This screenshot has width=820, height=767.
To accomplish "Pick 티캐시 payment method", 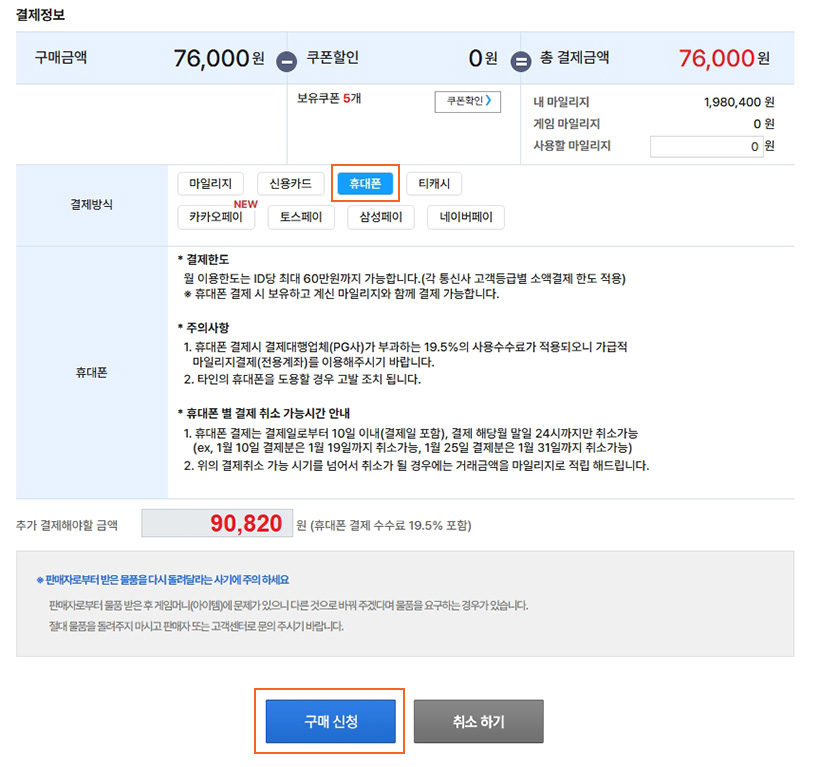I will (434, 184).
